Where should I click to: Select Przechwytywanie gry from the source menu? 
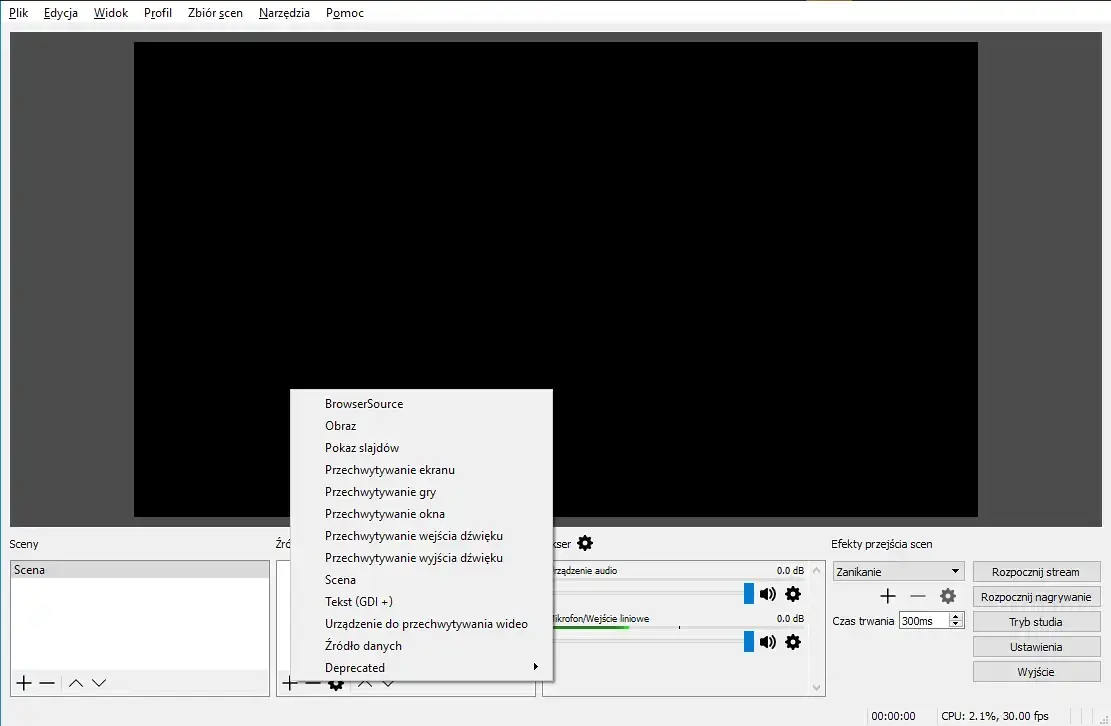pyautogui.click(x=380, y=491)
